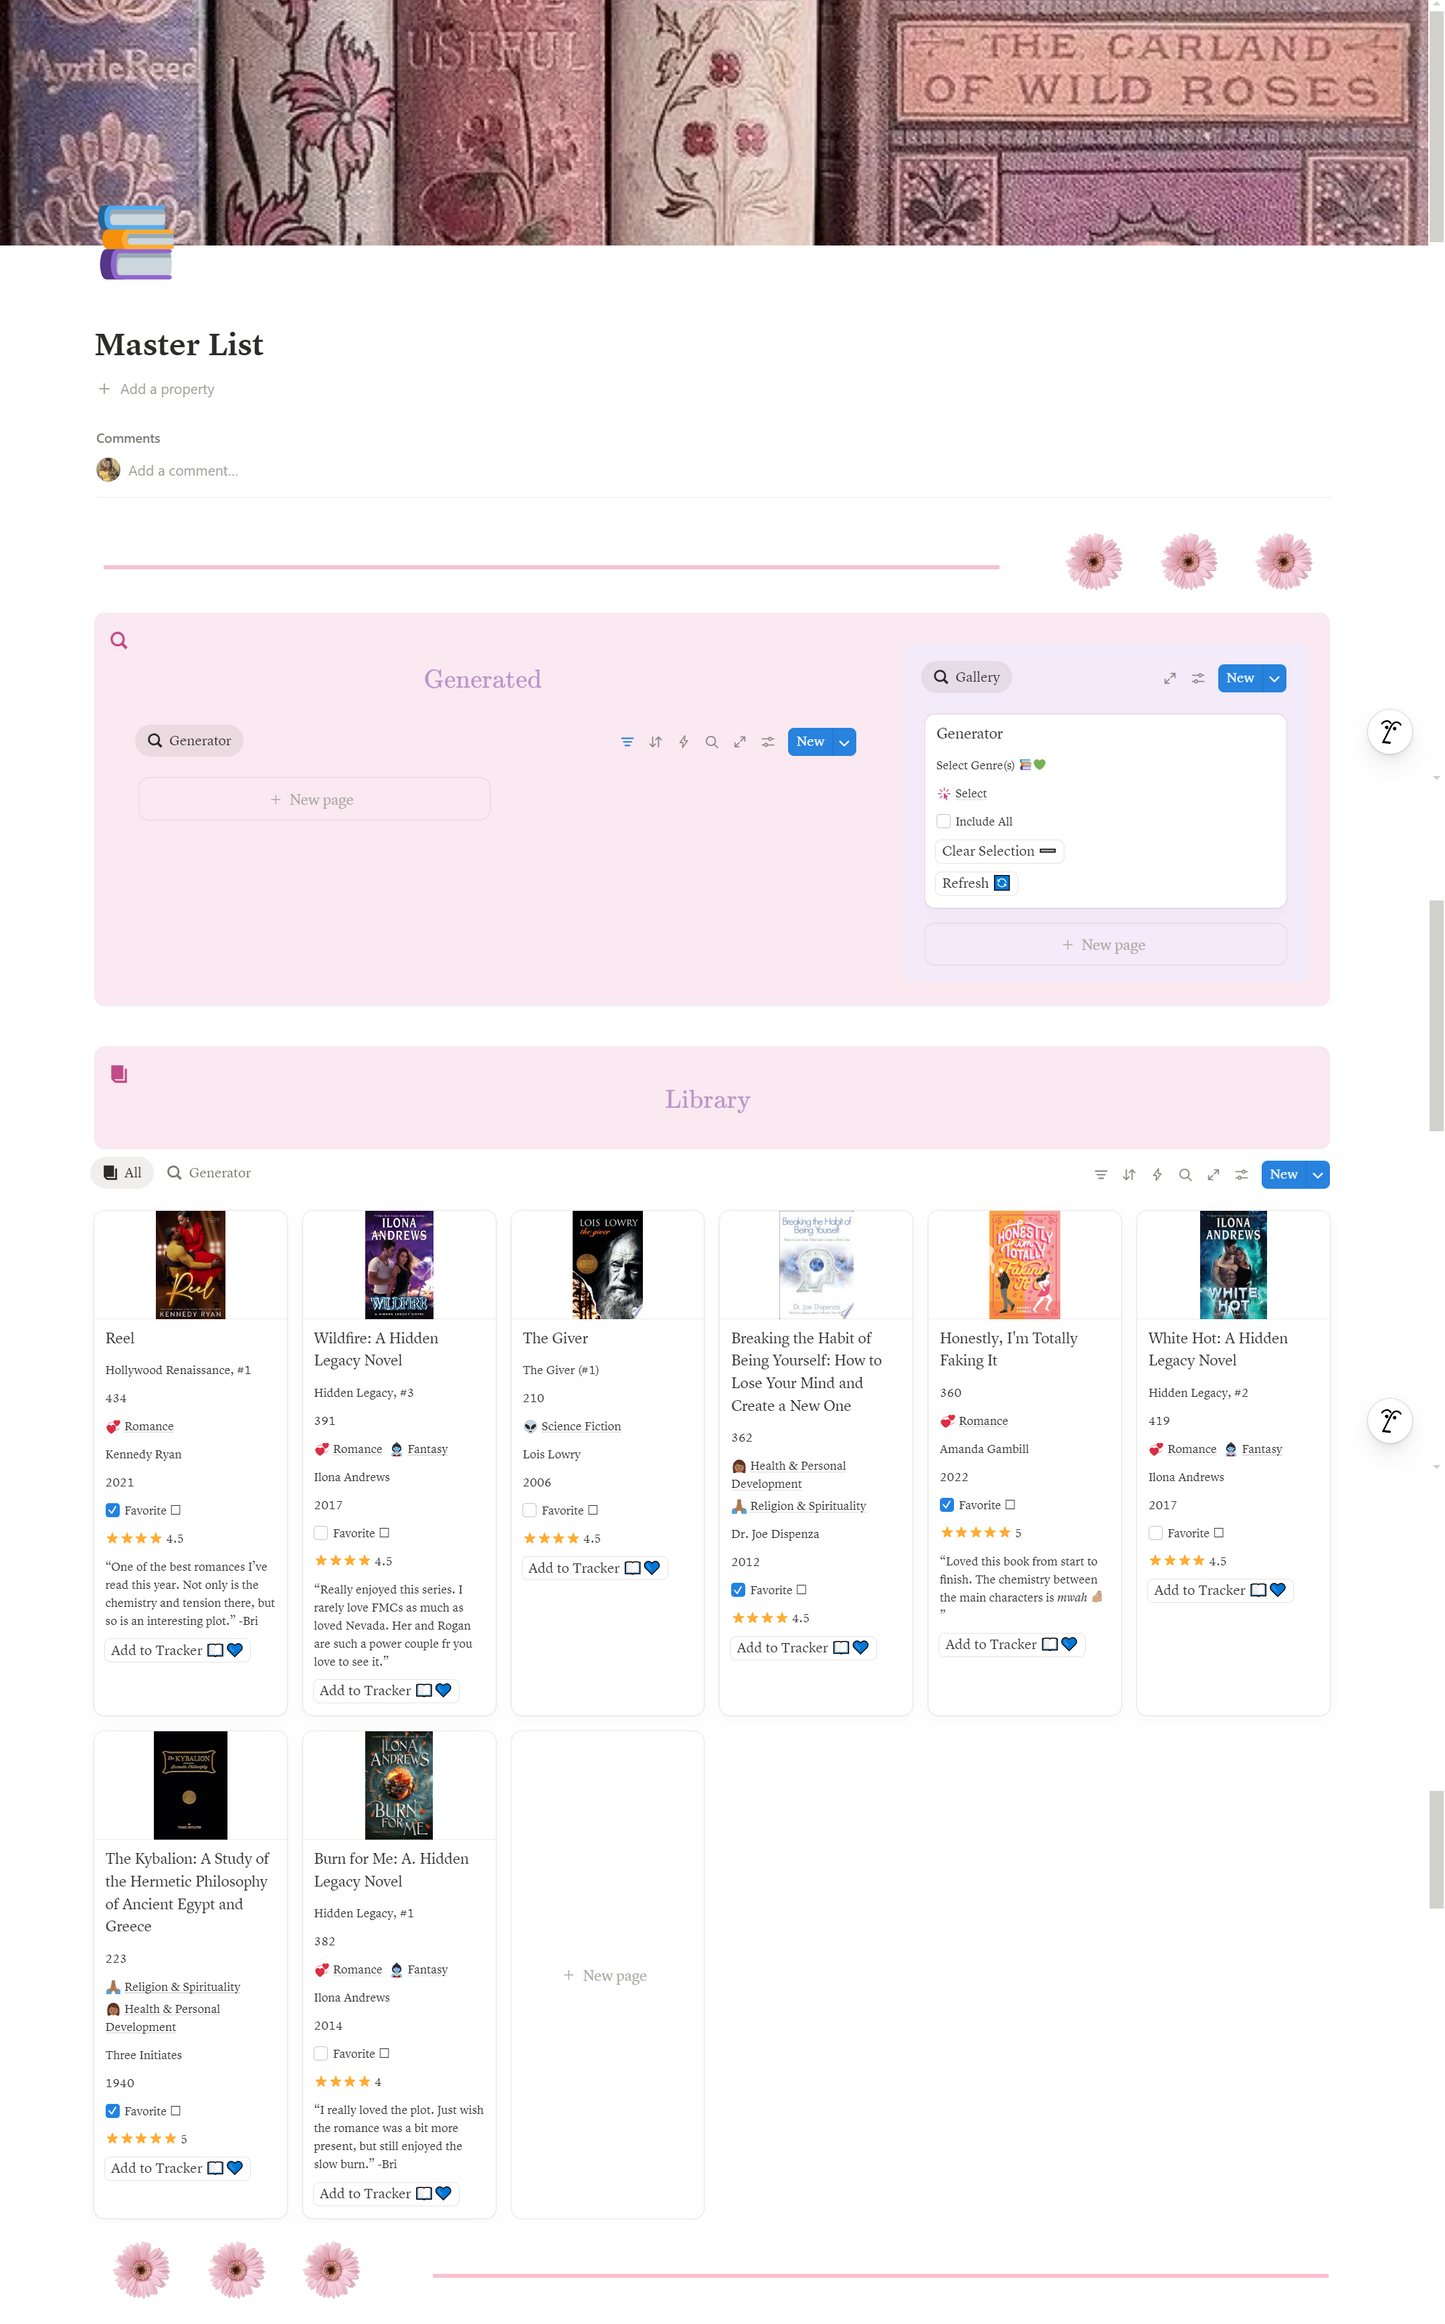Image resolution: width=1445 pixels, height=2324 pixels.
Task: Uncheck Favorite on the Reel card
Action: click(112, 1510)
